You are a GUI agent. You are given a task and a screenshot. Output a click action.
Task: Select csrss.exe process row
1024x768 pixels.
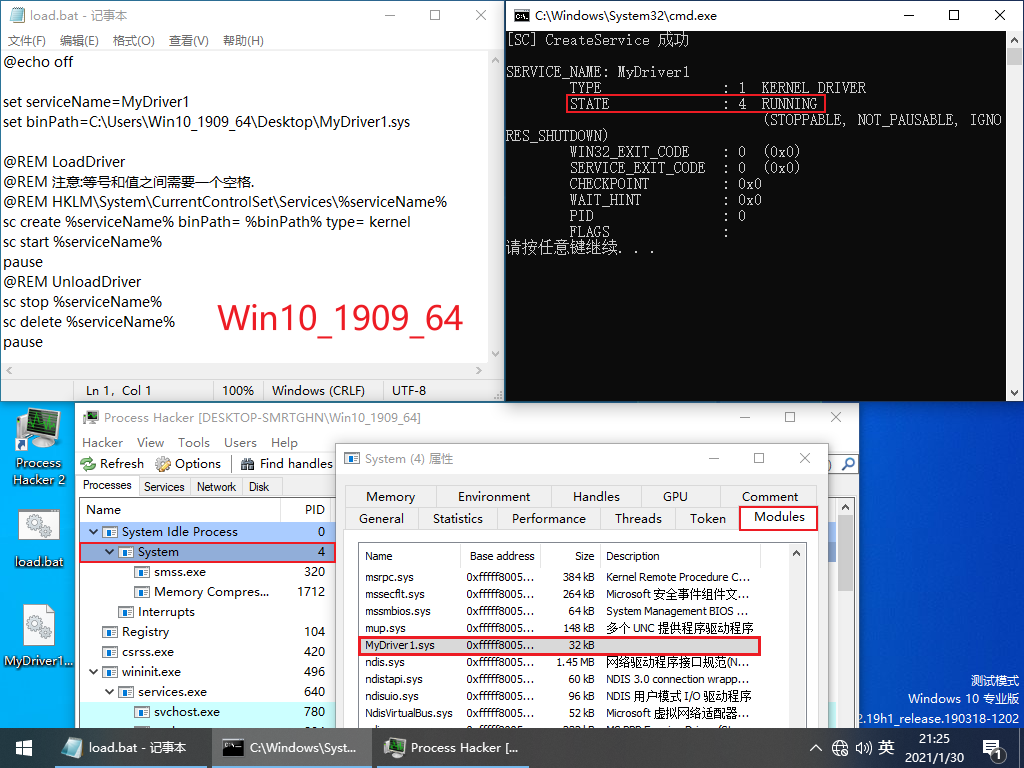tap(206, 652)
